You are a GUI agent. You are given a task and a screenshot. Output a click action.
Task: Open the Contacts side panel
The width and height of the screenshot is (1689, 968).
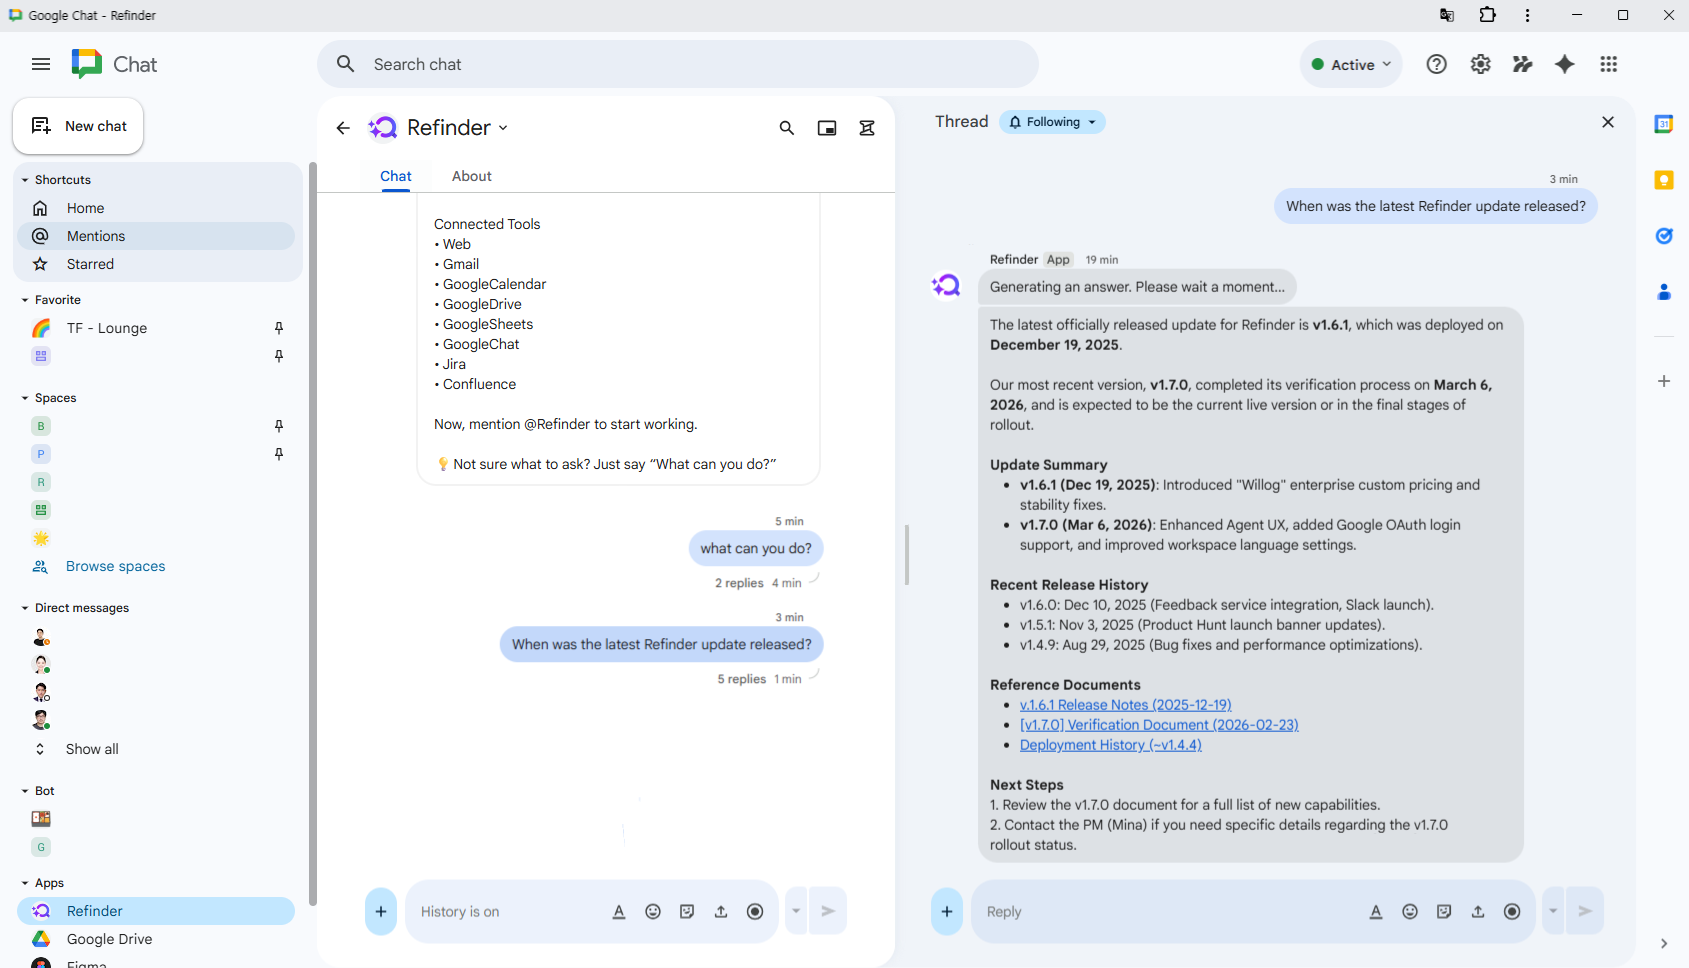[x=1664, y=291]
